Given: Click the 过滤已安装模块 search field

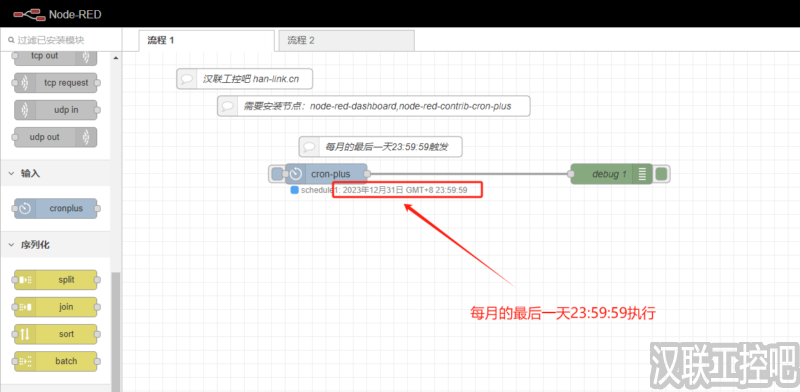Looking at the screenshot, I should click(61, 40).
